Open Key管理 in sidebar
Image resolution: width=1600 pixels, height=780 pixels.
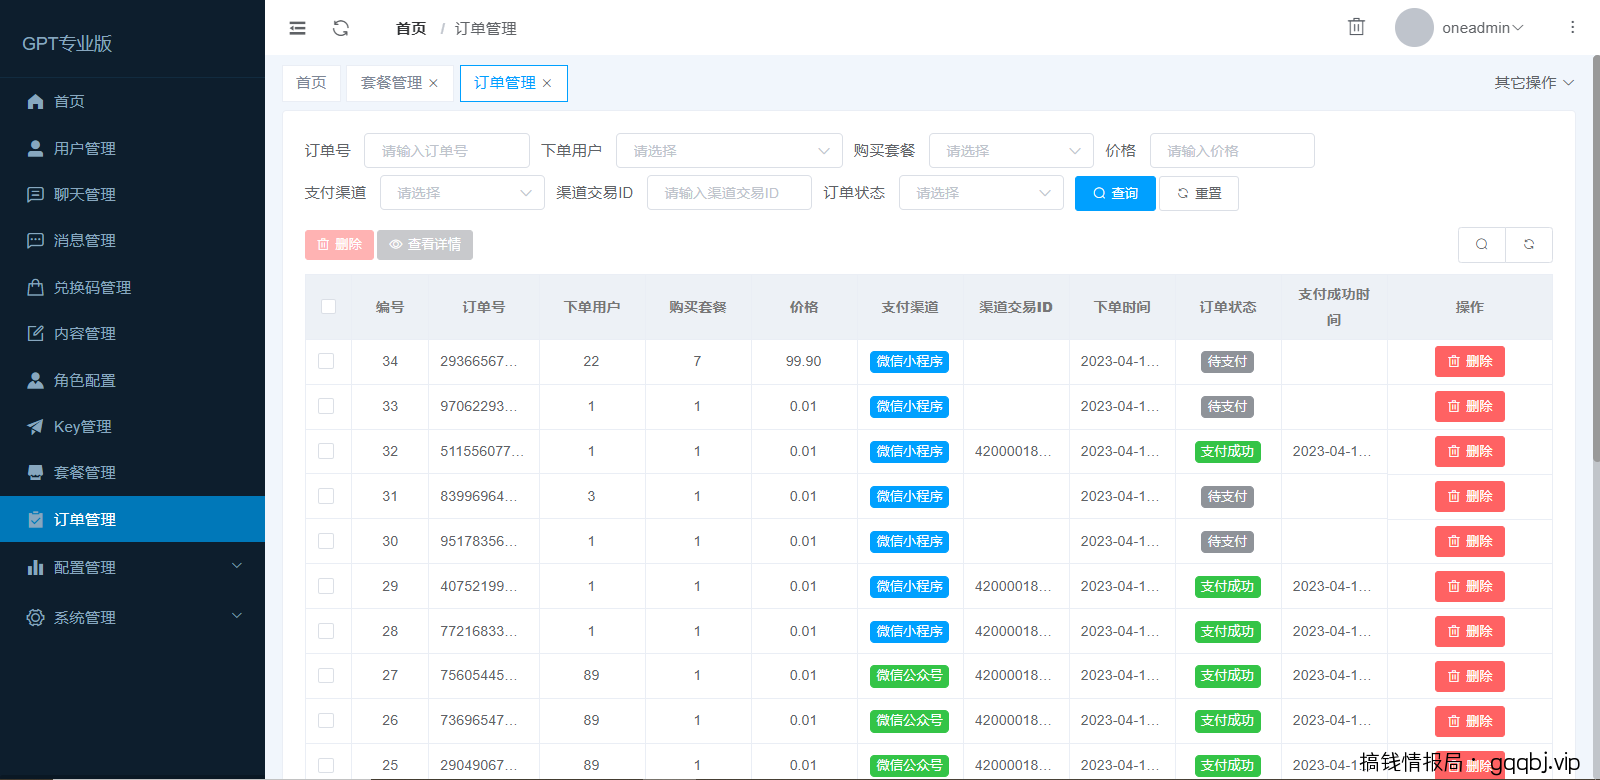point(132,426)
